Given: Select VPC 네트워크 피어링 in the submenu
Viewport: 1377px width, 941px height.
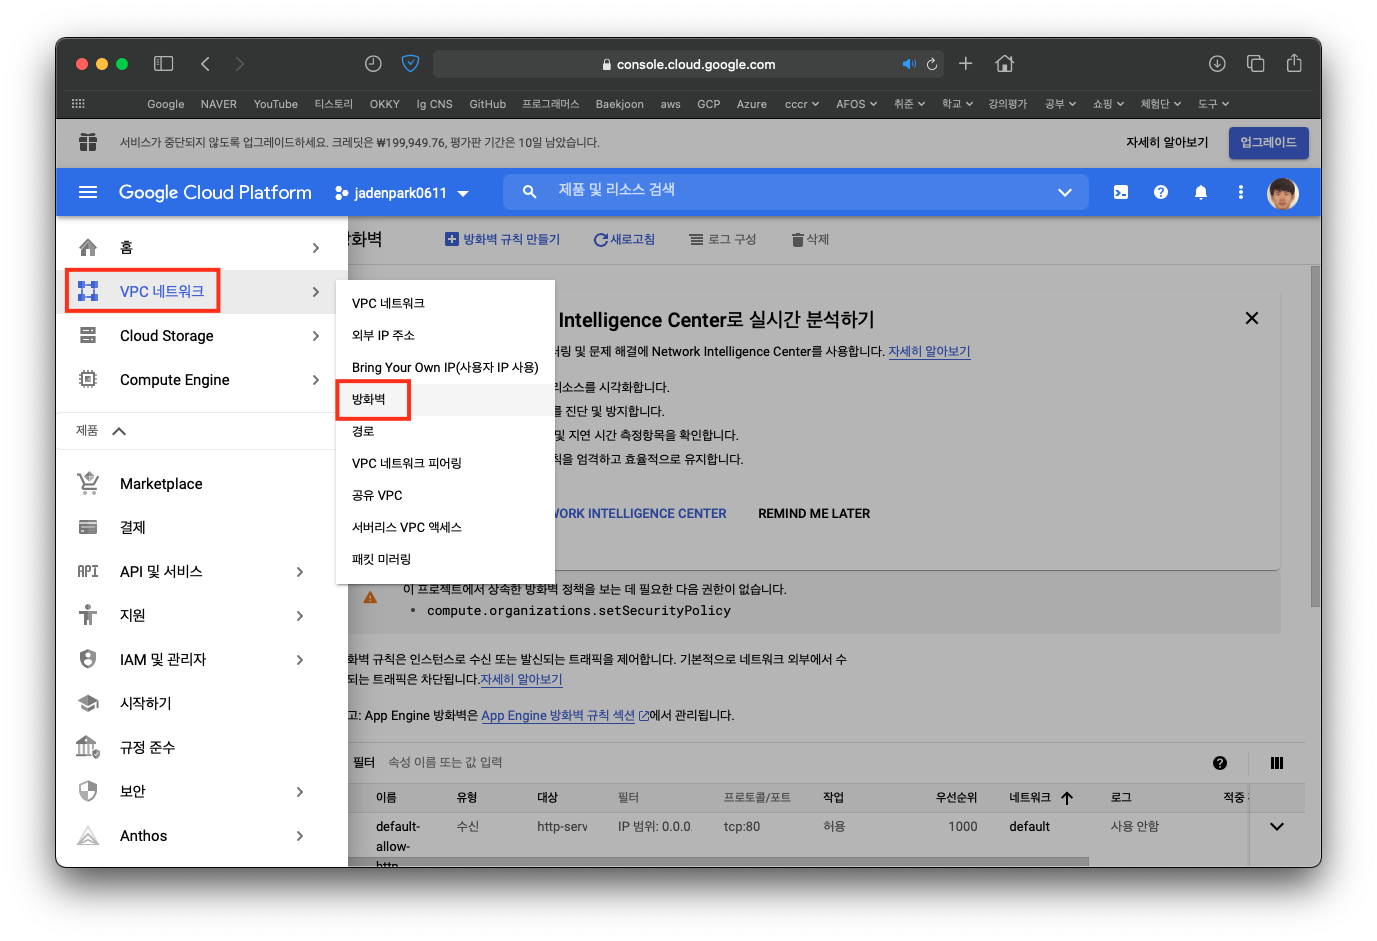Looking at the screenshot, I should click(407, 463).
